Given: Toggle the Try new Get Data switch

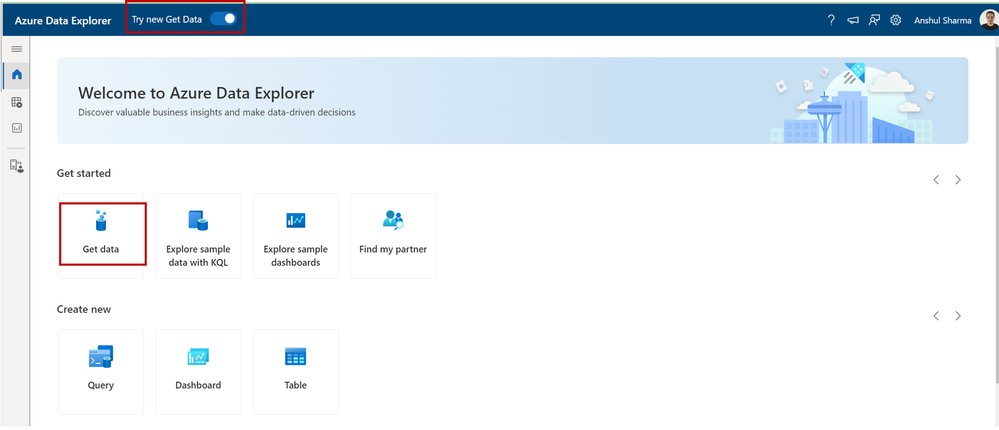Looking at the screenshot, I should pos(223,19).
